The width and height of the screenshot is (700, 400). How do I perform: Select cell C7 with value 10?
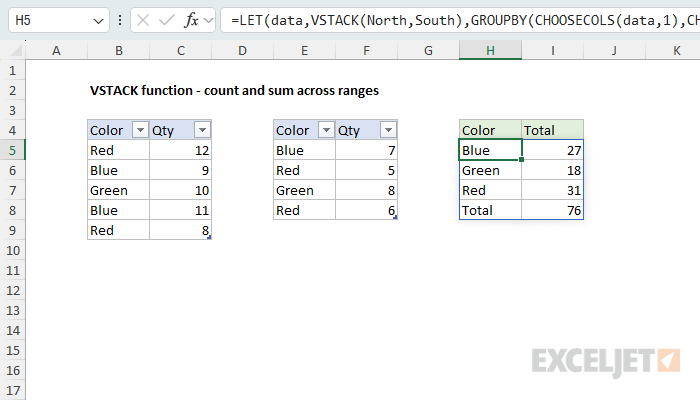pyautogui.click(x=180, y=191)
